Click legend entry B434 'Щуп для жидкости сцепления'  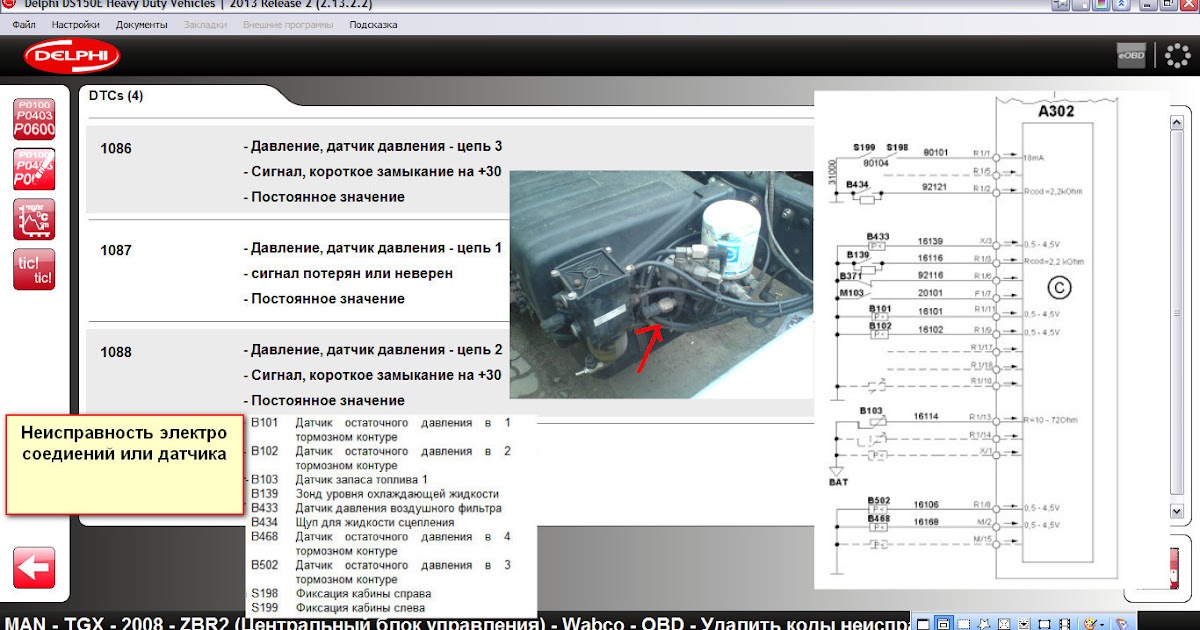(x=352, y=522)
